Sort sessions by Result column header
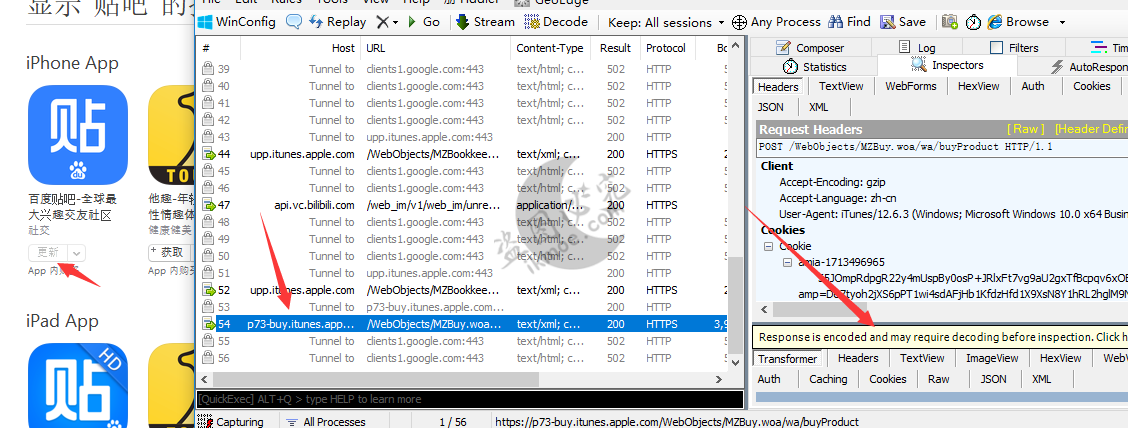Screen dimensions: 1128x428 click(615, 48)
